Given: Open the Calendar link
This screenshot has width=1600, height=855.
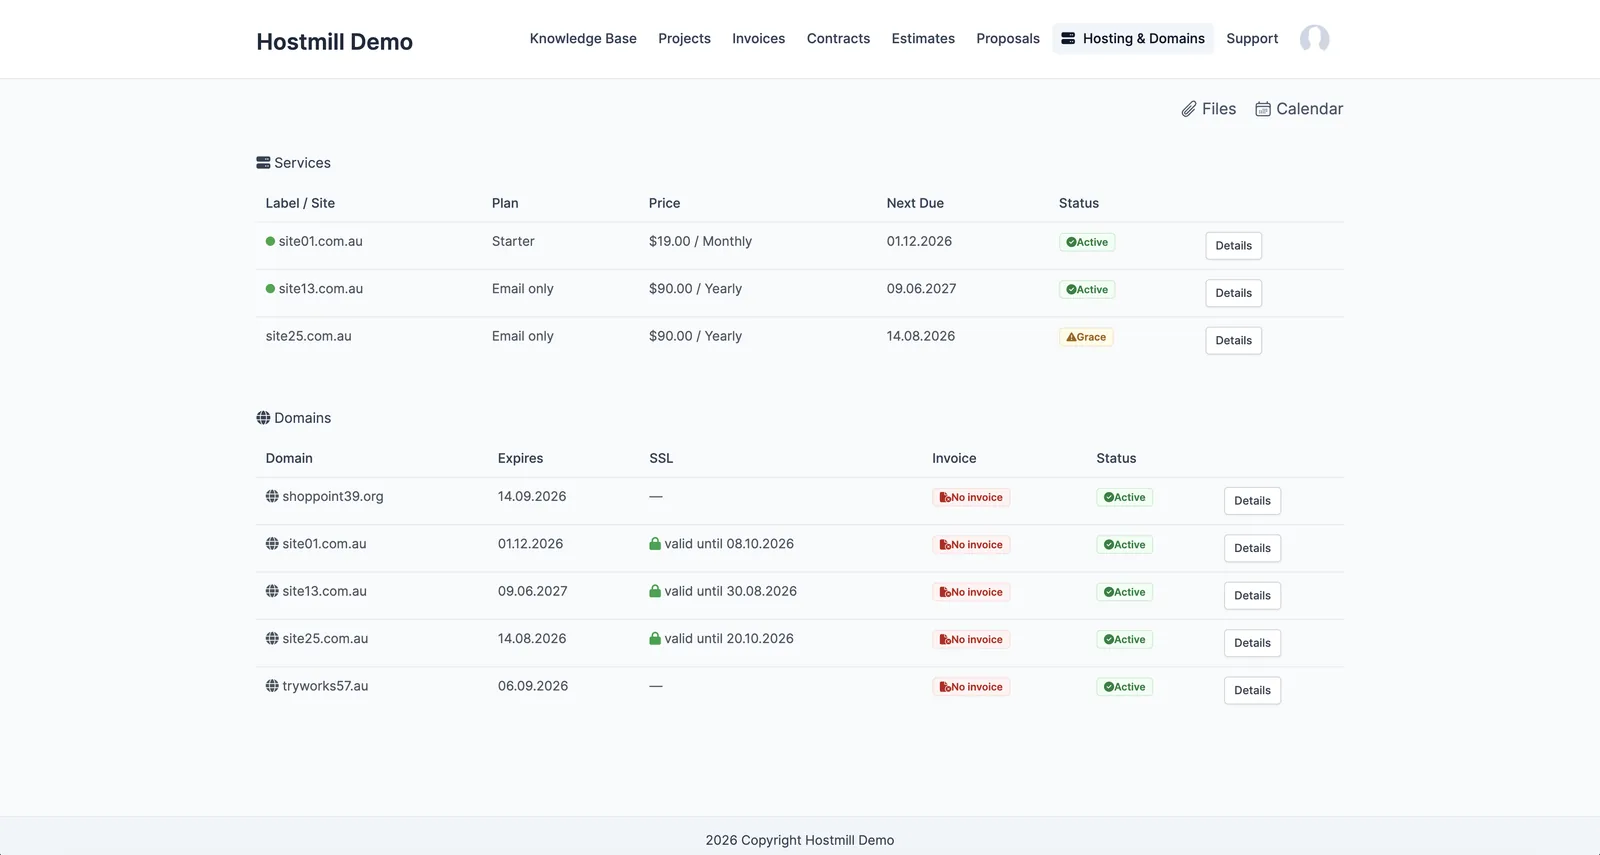Looking at the screenshot, I should (x=1299, y=109).
